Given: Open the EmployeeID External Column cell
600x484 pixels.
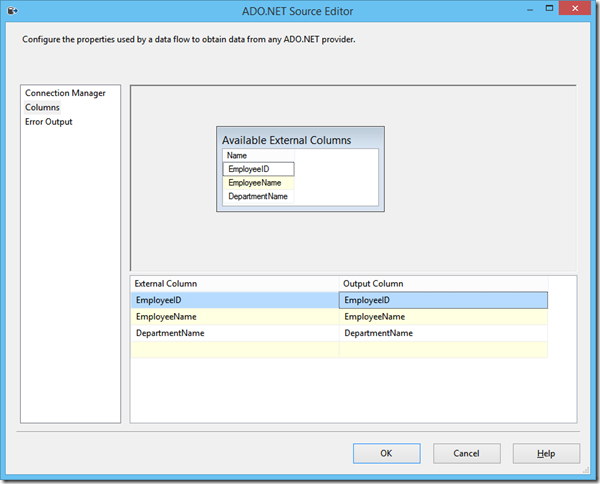Looking at the screenshot, I should tap(235, 300).
